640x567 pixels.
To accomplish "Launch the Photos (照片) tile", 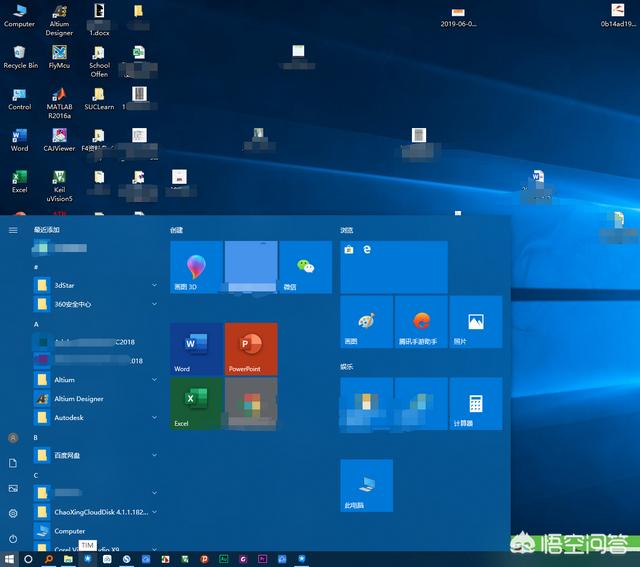I will (x=475, y=321).
